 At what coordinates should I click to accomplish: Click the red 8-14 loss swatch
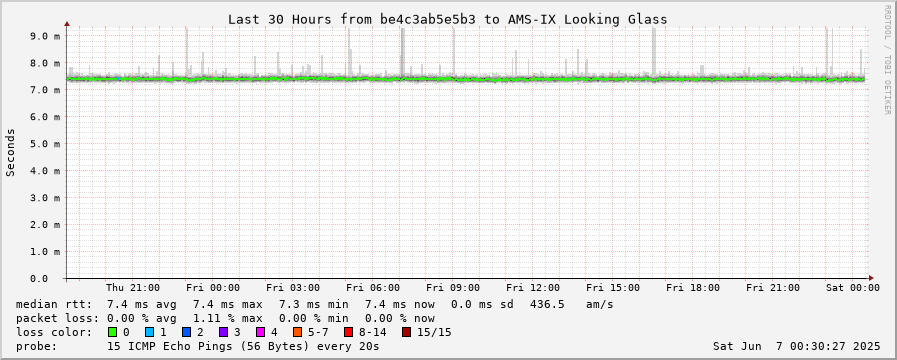348,332
